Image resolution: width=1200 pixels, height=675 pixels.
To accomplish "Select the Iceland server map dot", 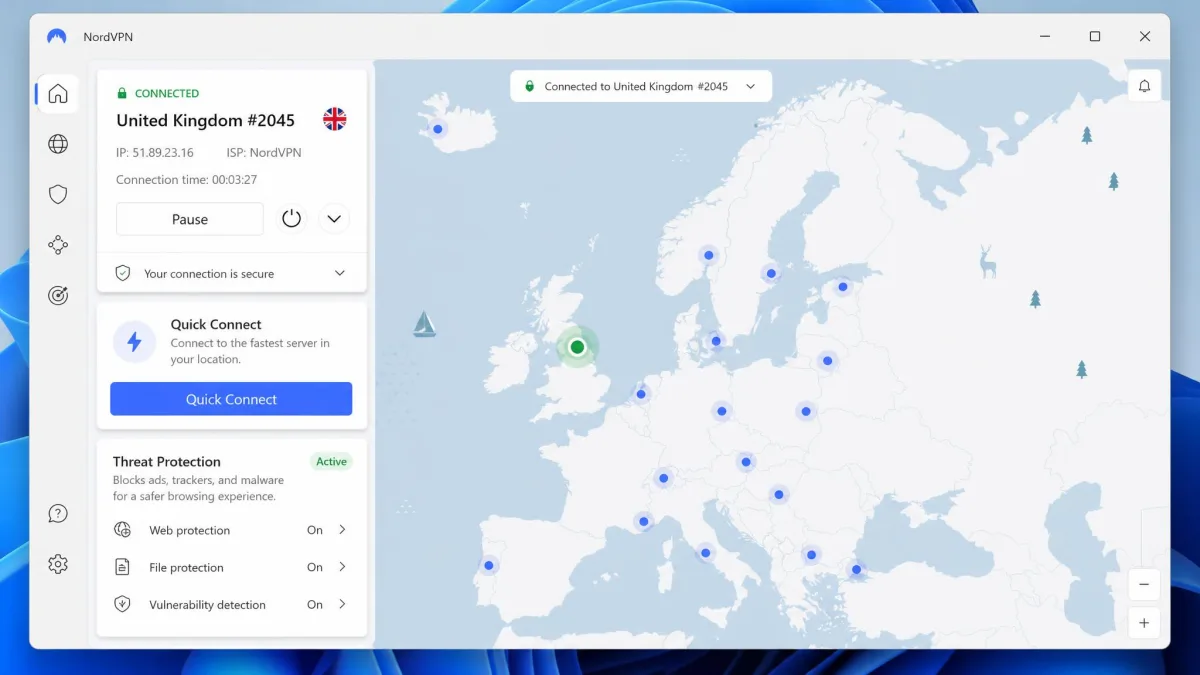I will coord(437,128).
